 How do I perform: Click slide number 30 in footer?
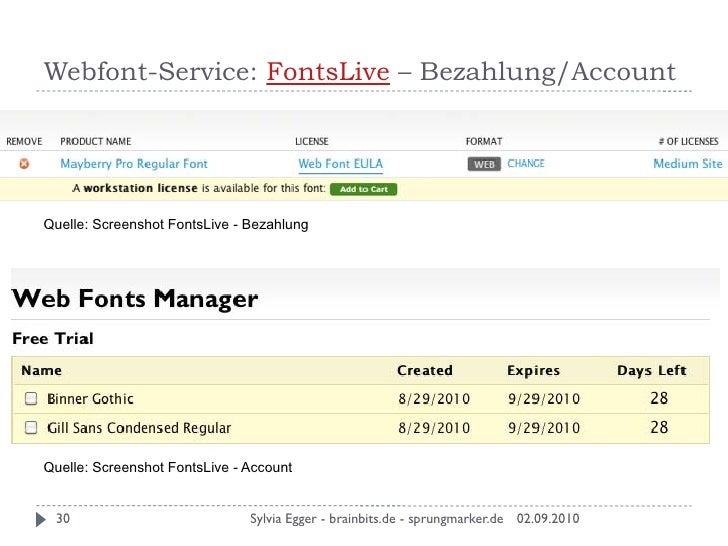coord(63,518)
